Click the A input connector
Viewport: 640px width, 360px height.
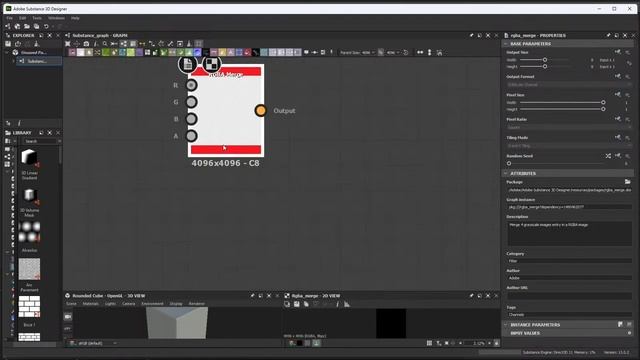[191, 136]
